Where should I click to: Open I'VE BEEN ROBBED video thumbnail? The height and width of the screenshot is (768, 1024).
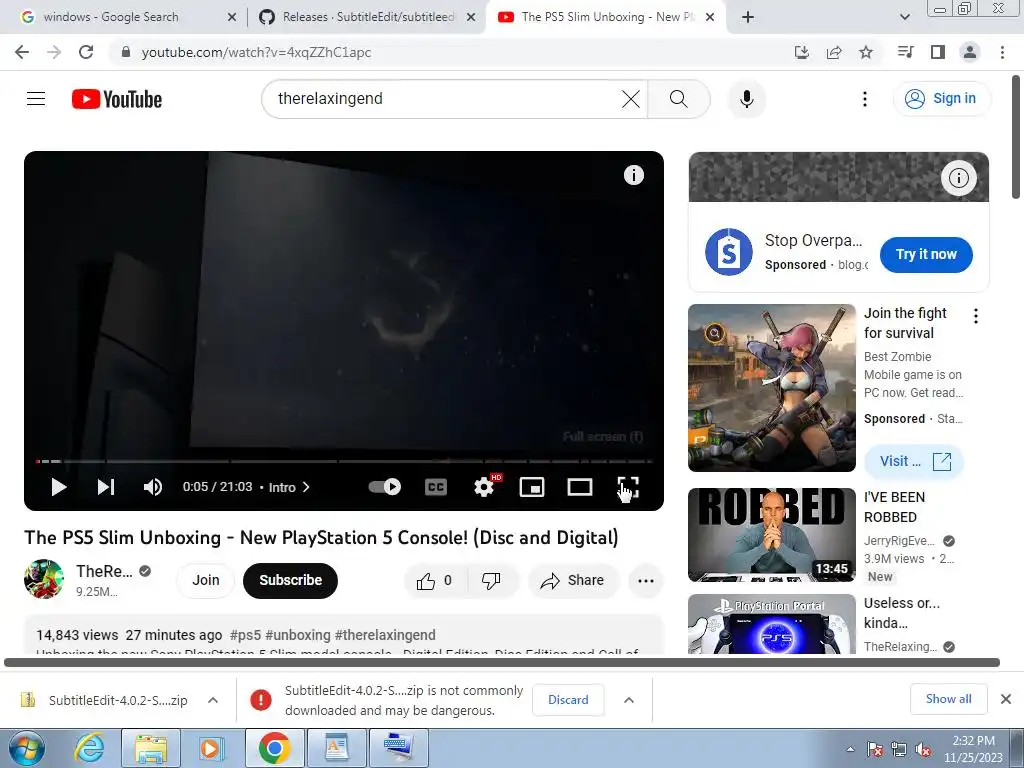tap(772, 535)
